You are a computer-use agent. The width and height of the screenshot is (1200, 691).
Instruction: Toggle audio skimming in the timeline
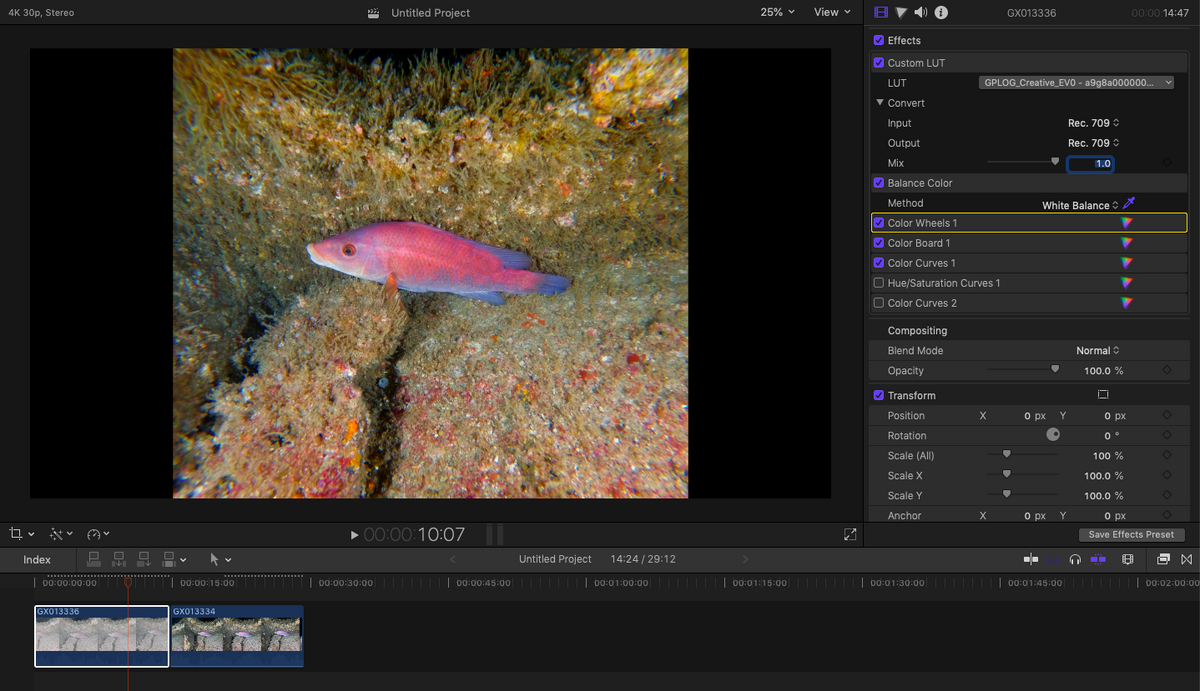1053,559
